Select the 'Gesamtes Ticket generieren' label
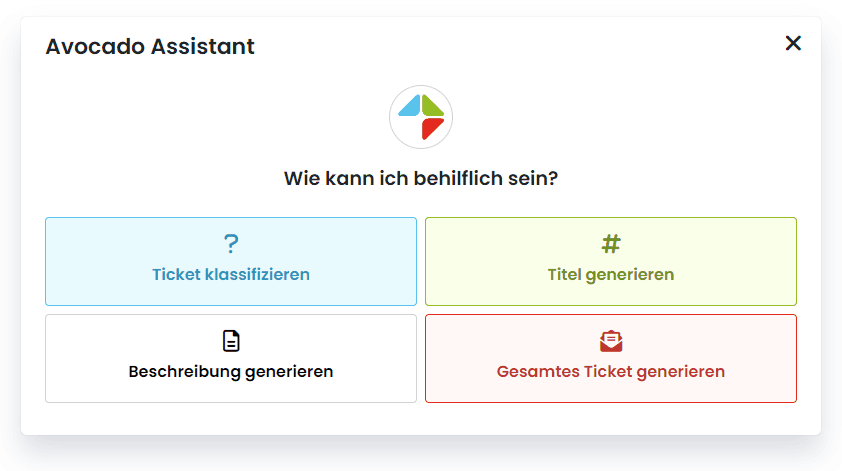 pos(611,371)
